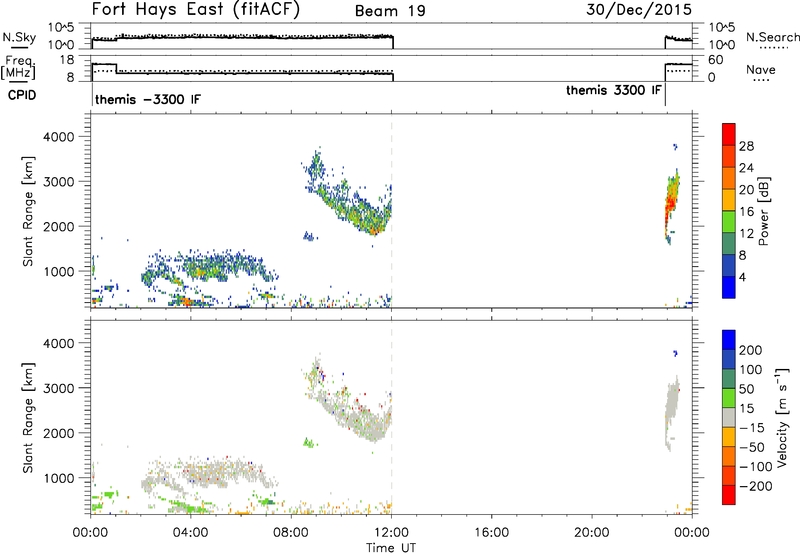Click the '60' tick on the Nave axis
Screen dimensions: 800x554
716,60
